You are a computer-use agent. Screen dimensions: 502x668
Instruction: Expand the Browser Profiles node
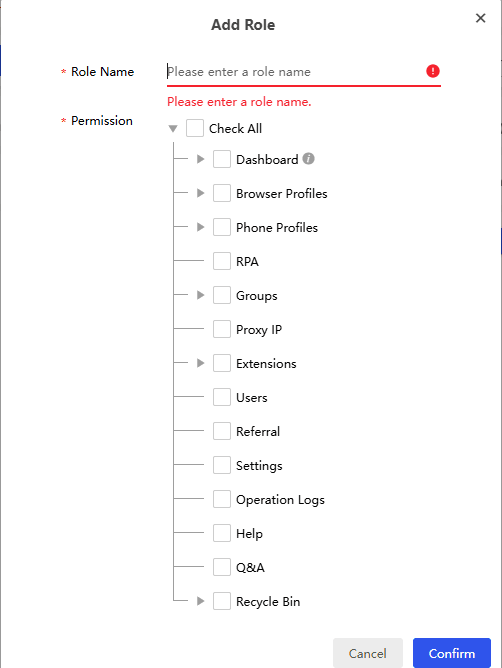pyautogui.click(x=200, y=193)
